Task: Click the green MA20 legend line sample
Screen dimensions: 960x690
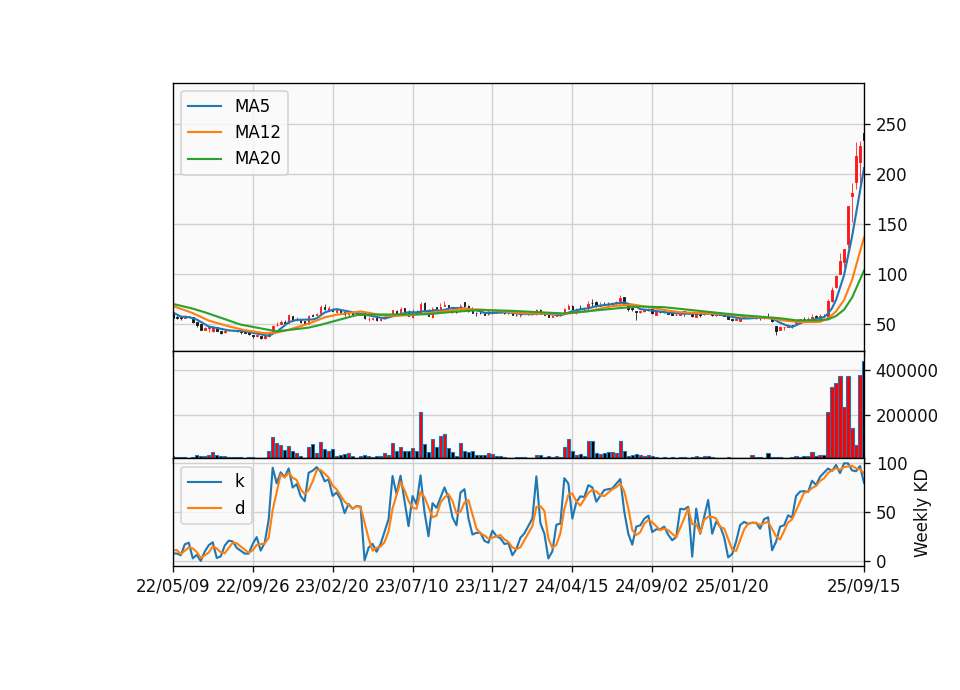Action: tap(204, 159)
